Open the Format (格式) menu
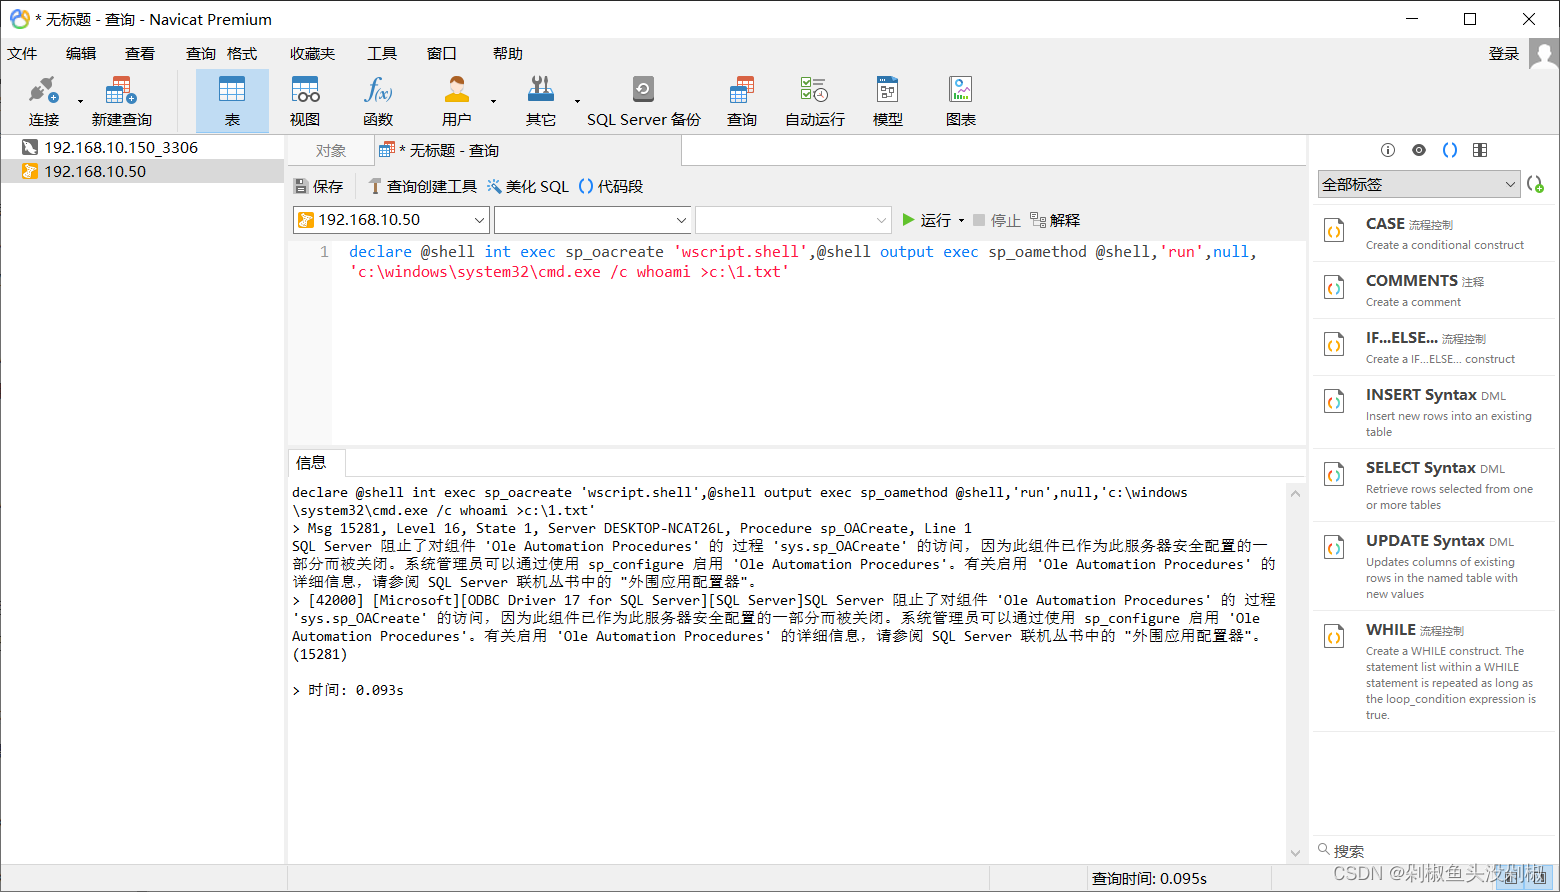The width and height of the screenshot is (1560, 892). (x=242, y=54)
